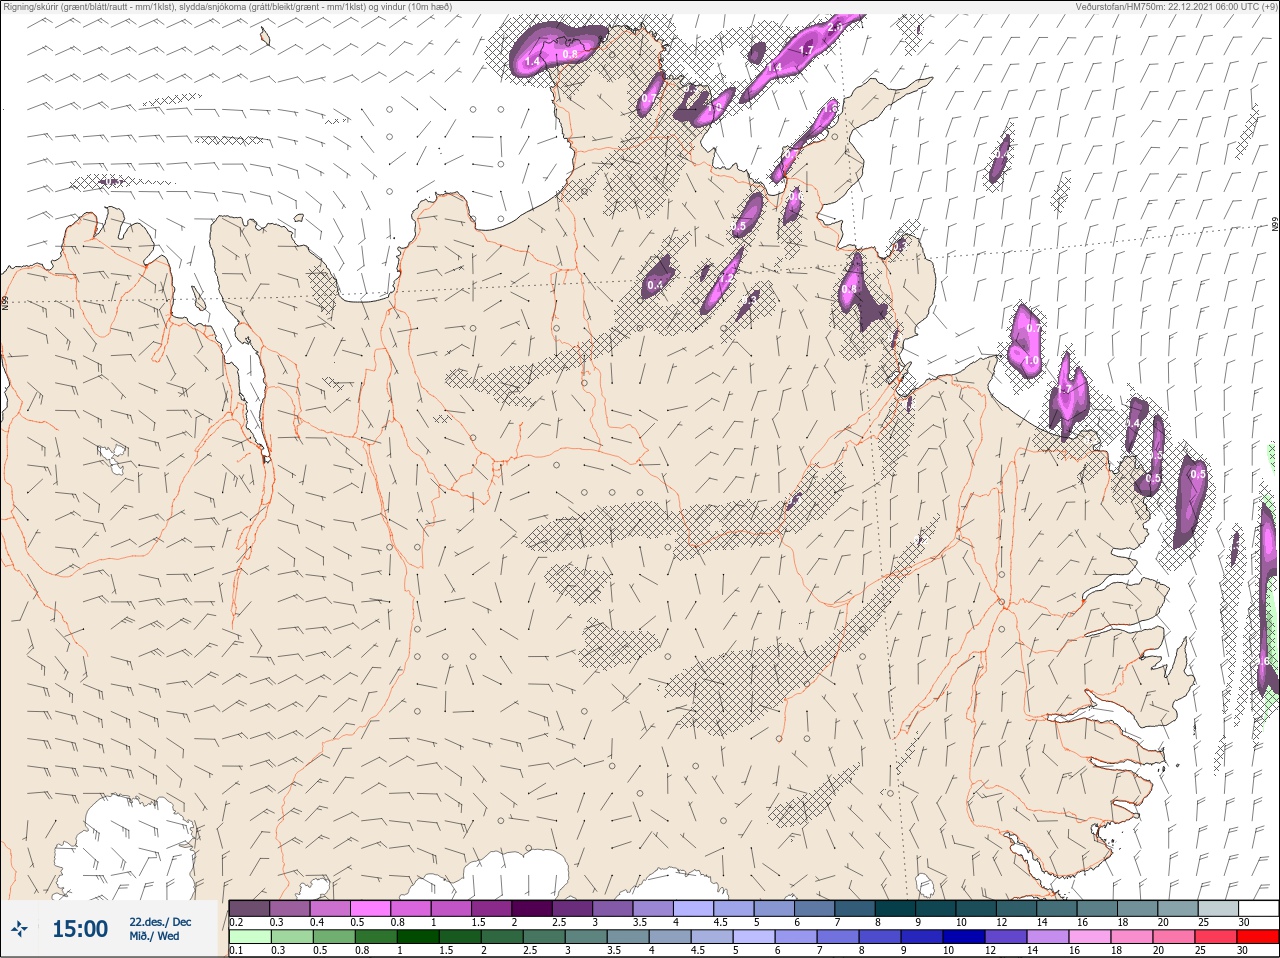The height and width of the screenshot is (958, 1280).
Task: Click the wind-rose logo beside the 15:00 time
Action: (20, 929)
